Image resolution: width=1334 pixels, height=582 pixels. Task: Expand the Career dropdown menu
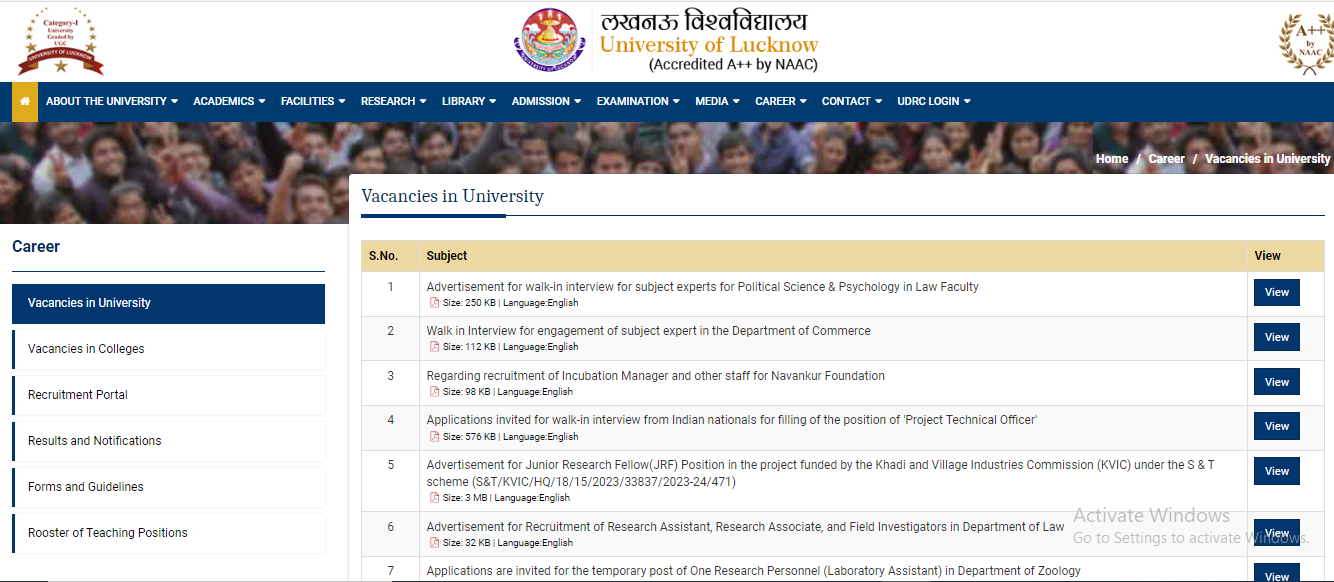781,102
